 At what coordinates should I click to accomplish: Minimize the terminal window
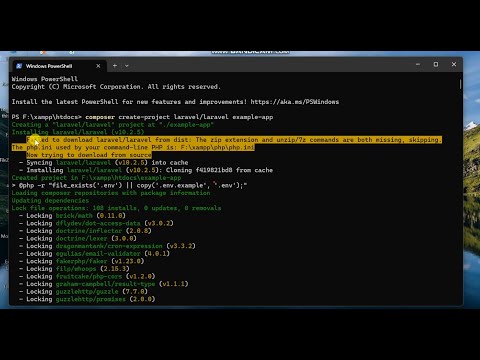[x=418, y=64]
